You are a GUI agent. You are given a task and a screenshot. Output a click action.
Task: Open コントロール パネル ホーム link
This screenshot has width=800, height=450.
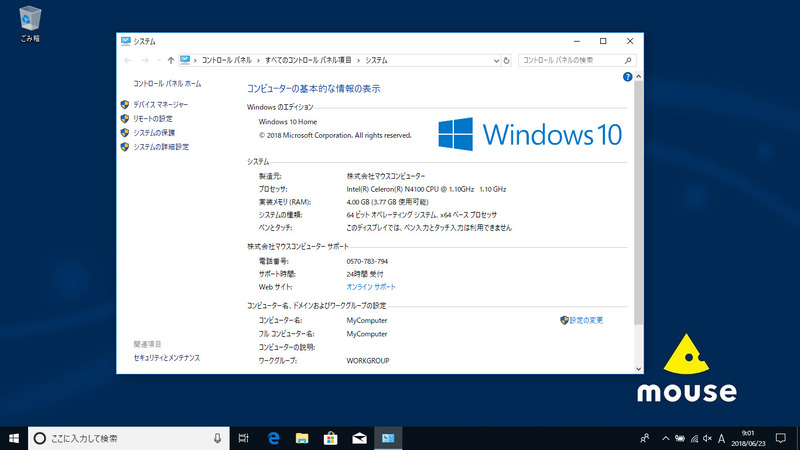(x=167, y=84)
